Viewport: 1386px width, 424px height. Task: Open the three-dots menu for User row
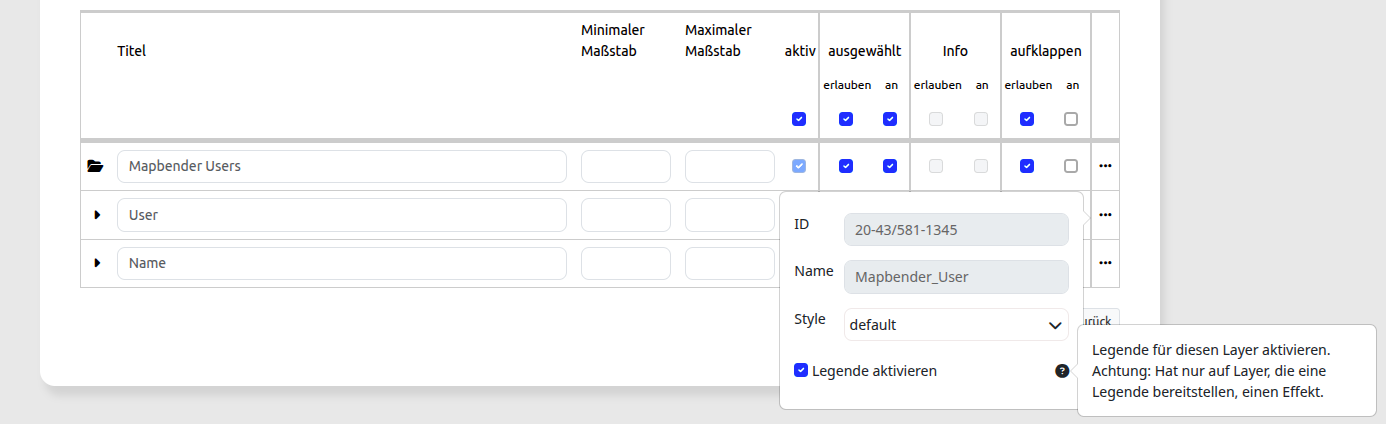click(1105, 215)
